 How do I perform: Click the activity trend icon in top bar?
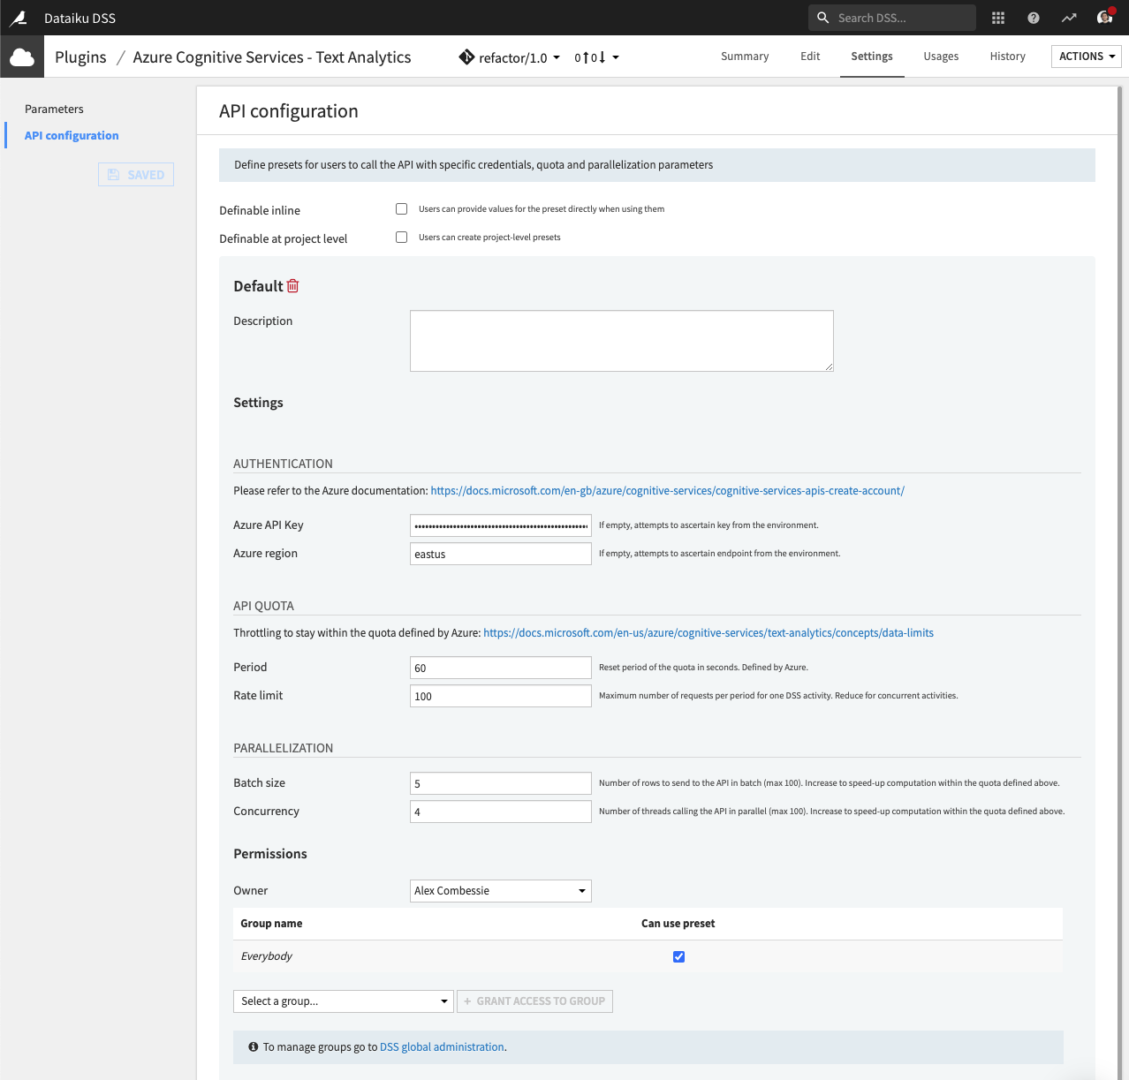click(1068, 17)
